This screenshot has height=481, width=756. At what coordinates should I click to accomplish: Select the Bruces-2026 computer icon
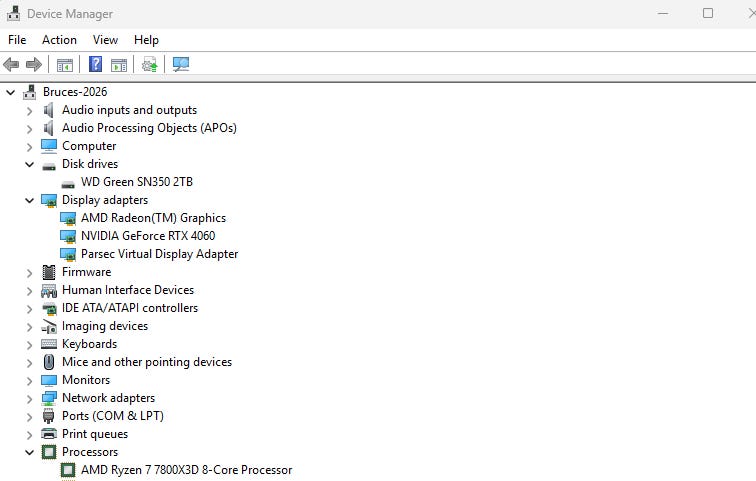pos(30,92)
